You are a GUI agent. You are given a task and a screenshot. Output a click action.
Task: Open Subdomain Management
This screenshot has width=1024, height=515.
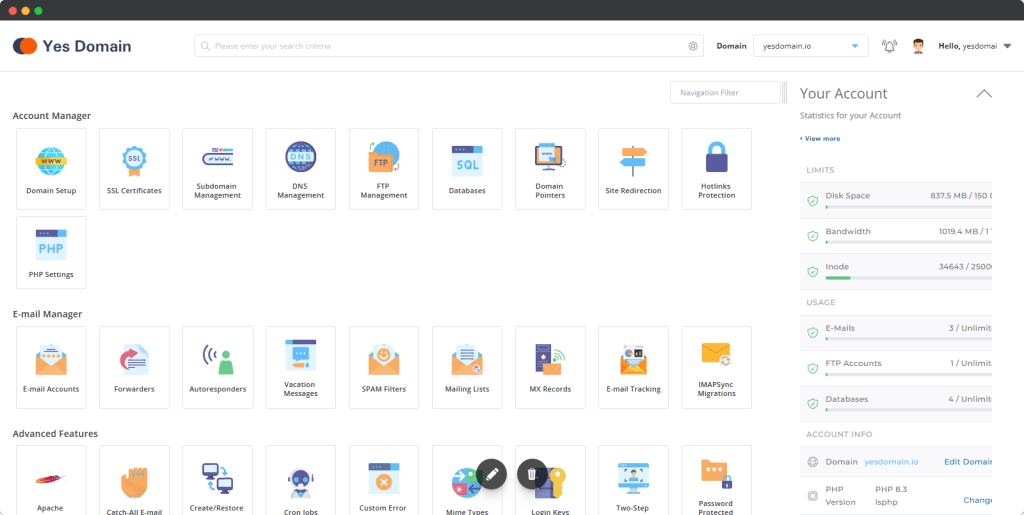[x=217, y=169]
